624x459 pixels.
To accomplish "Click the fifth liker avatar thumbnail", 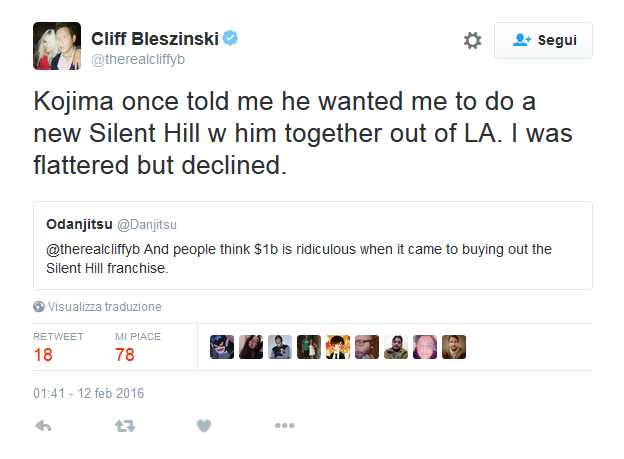I will (338, 346).
